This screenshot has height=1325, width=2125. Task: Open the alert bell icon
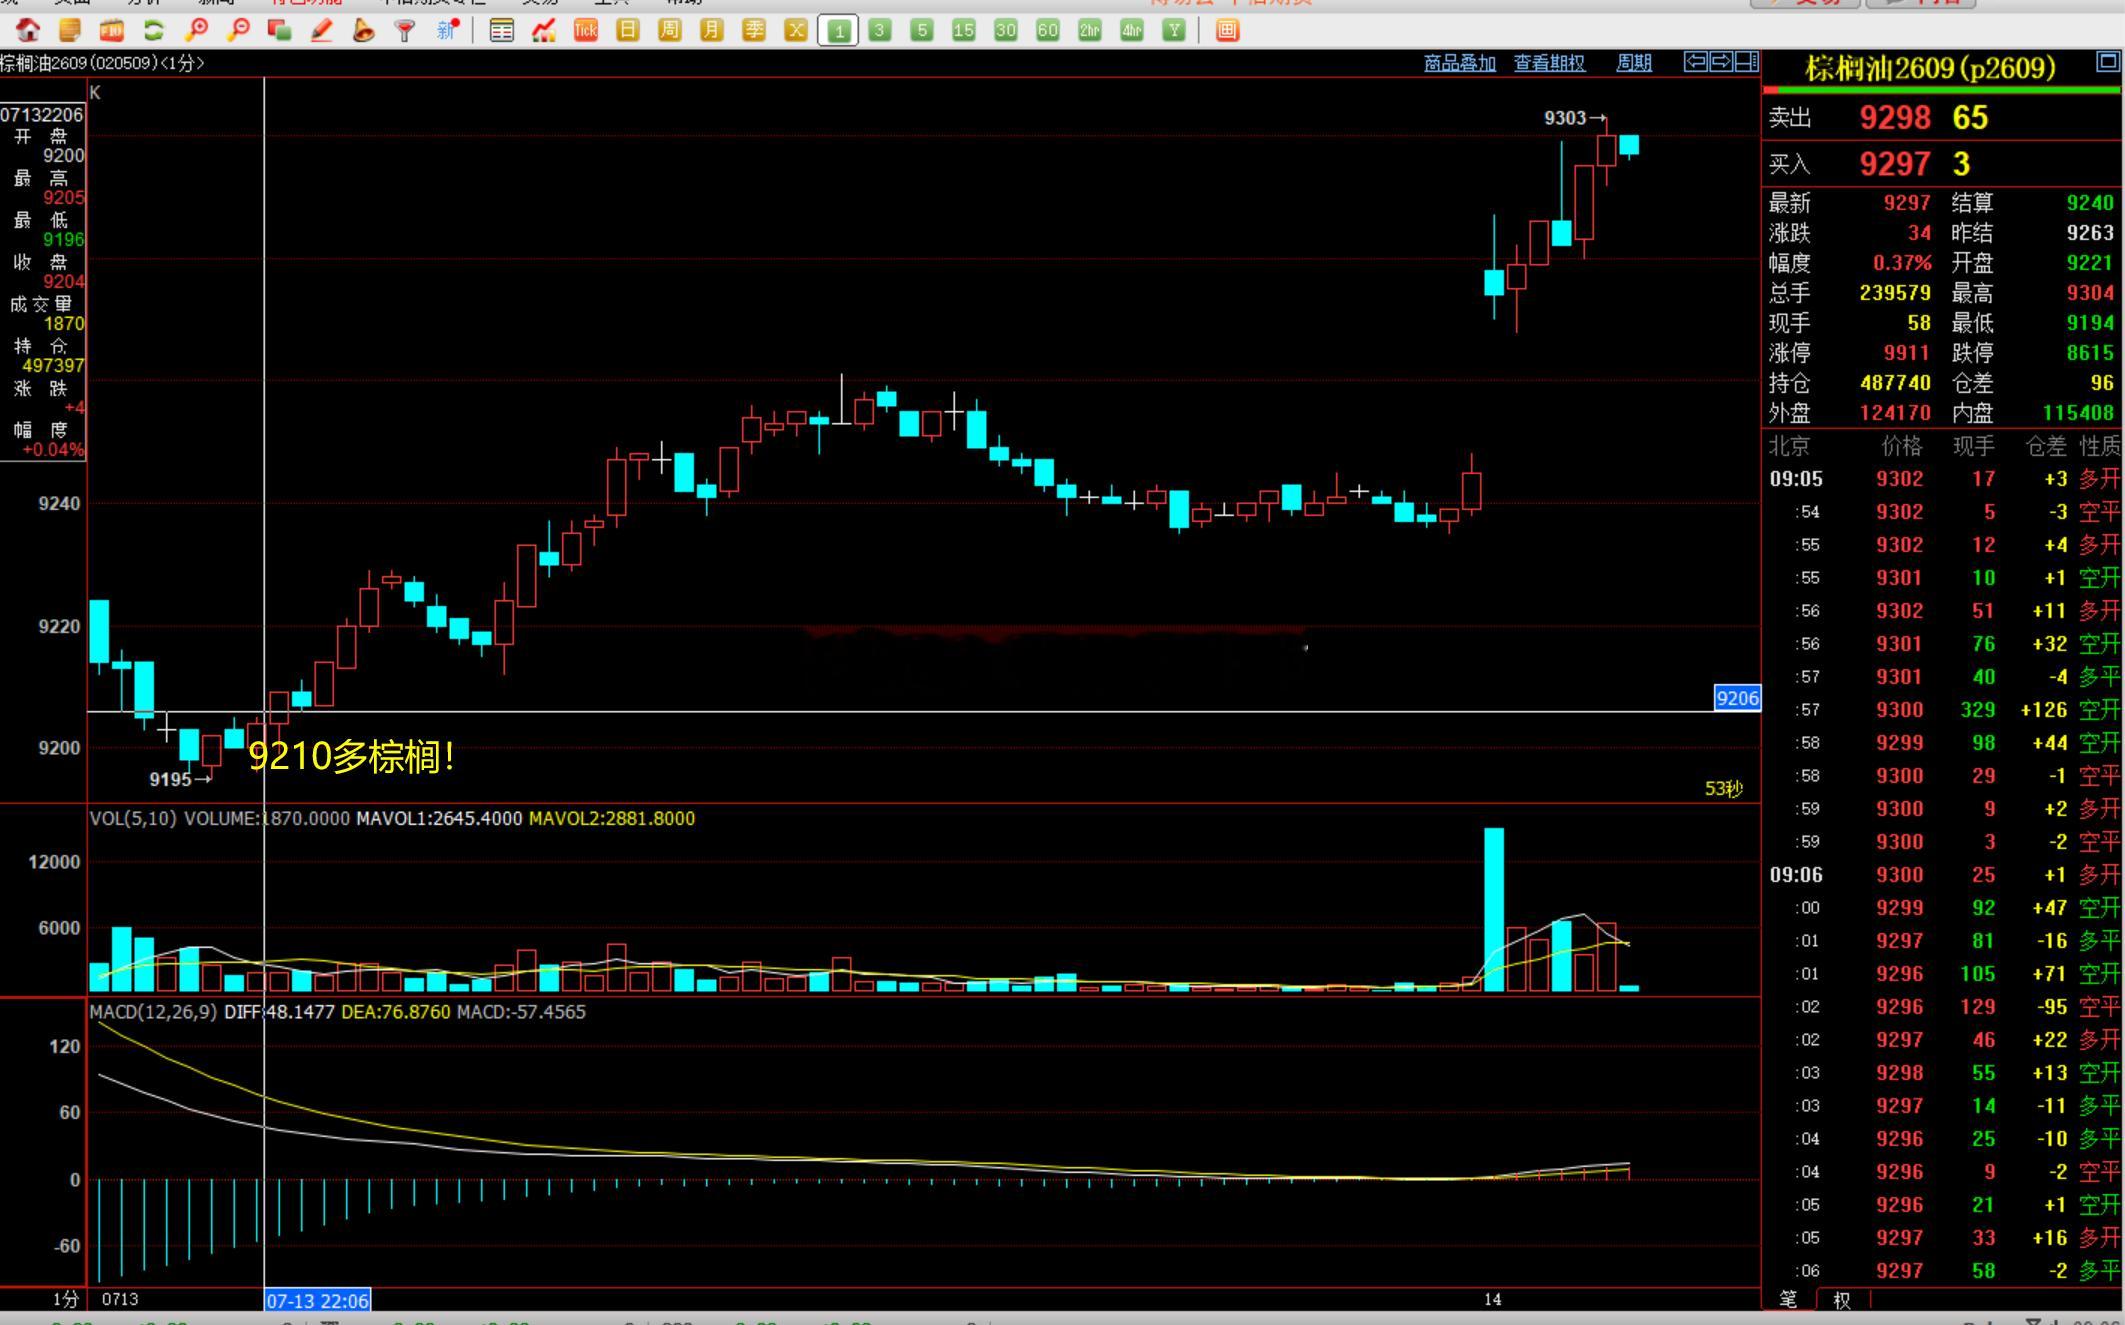(363, 30)
